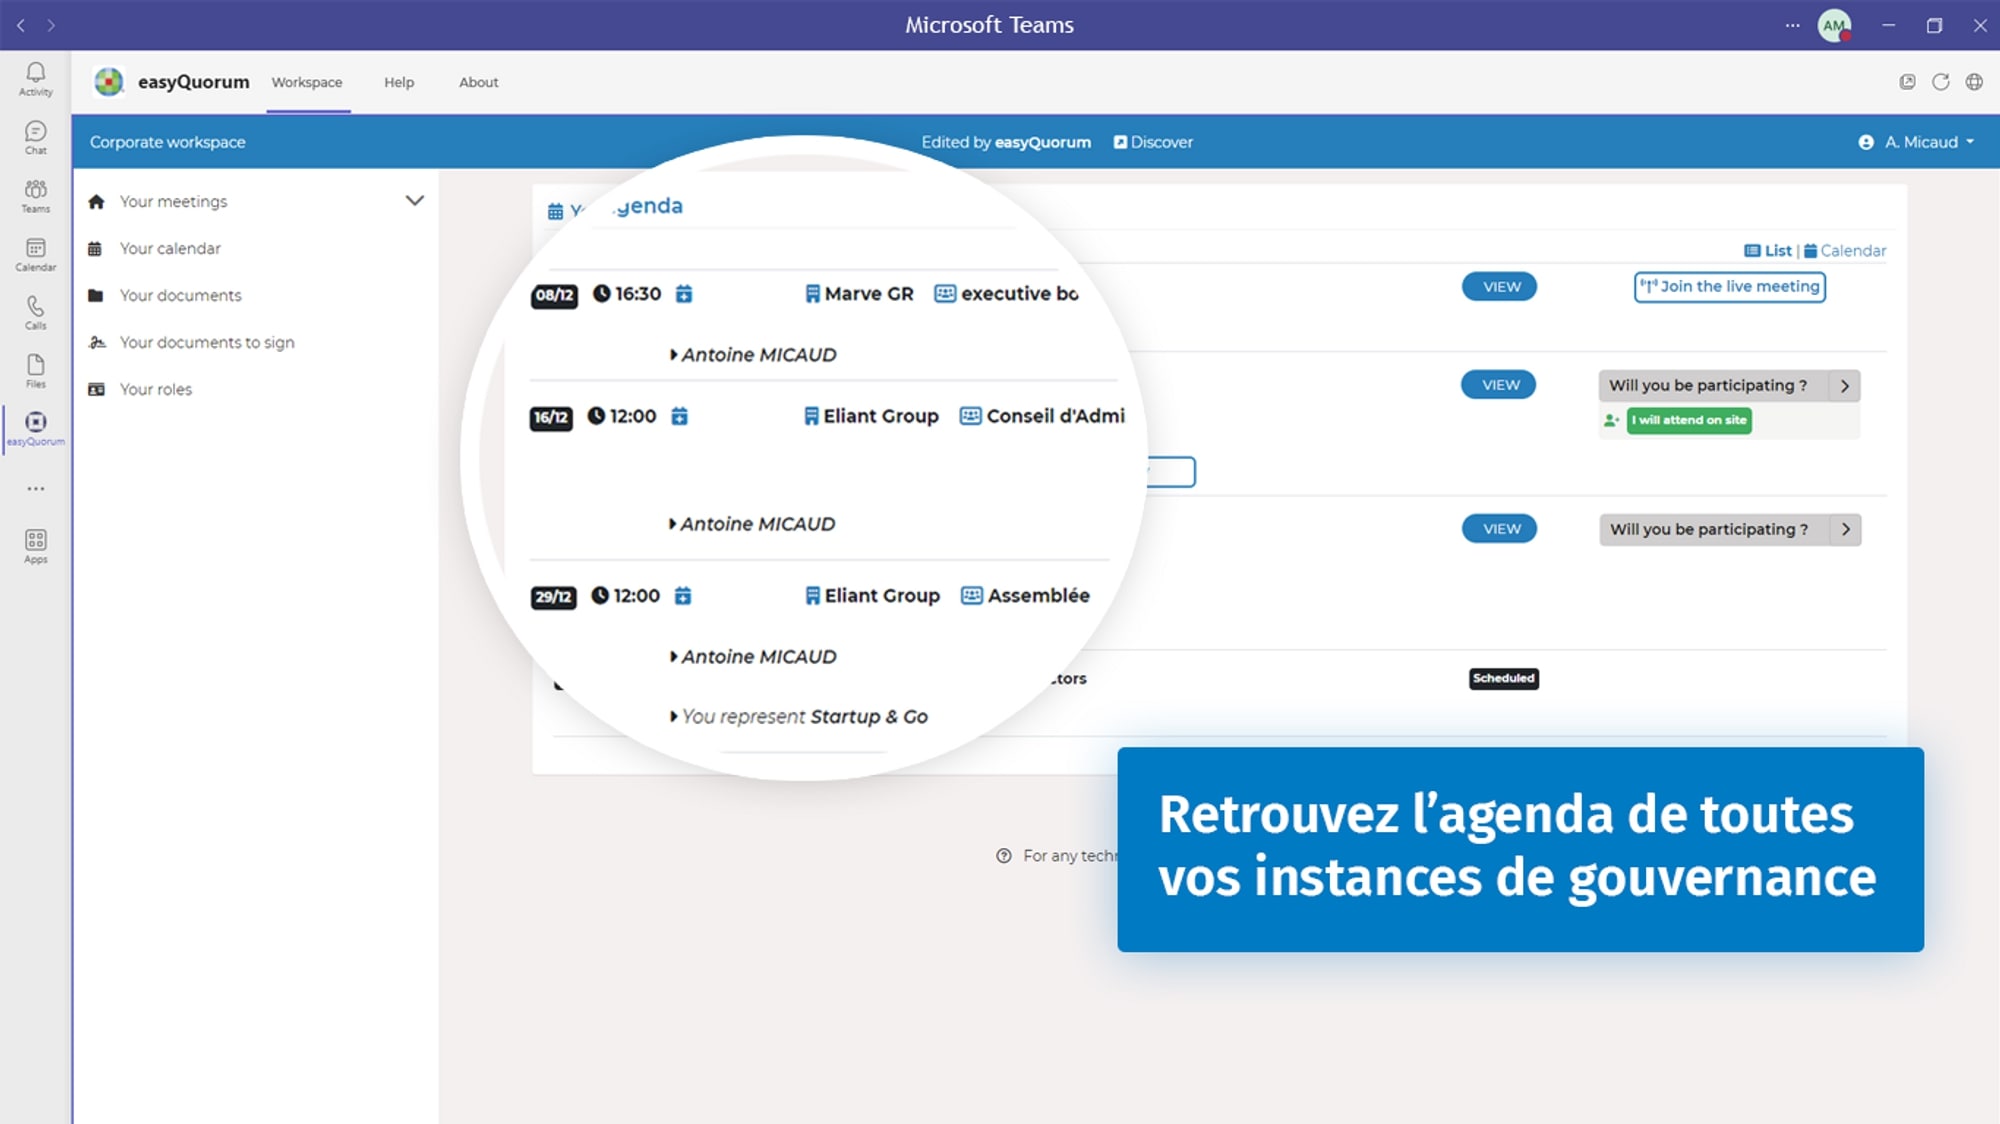Open the Help tab
The width and height of the screenshot is (2000, 1124).
pyautogui.click(x=399, y=82)
